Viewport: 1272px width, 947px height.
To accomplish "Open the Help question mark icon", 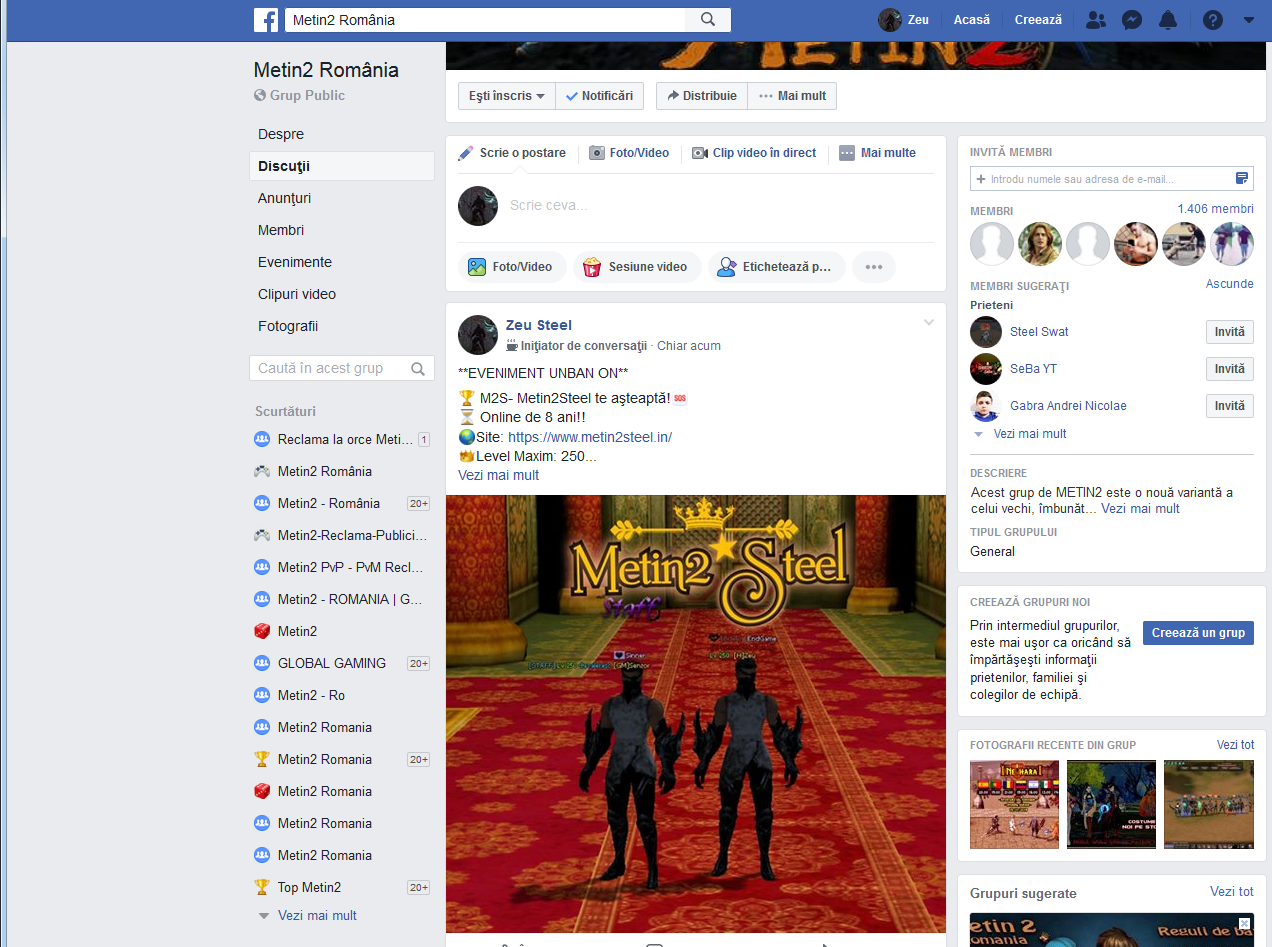I will click(x=1213, y=20).
